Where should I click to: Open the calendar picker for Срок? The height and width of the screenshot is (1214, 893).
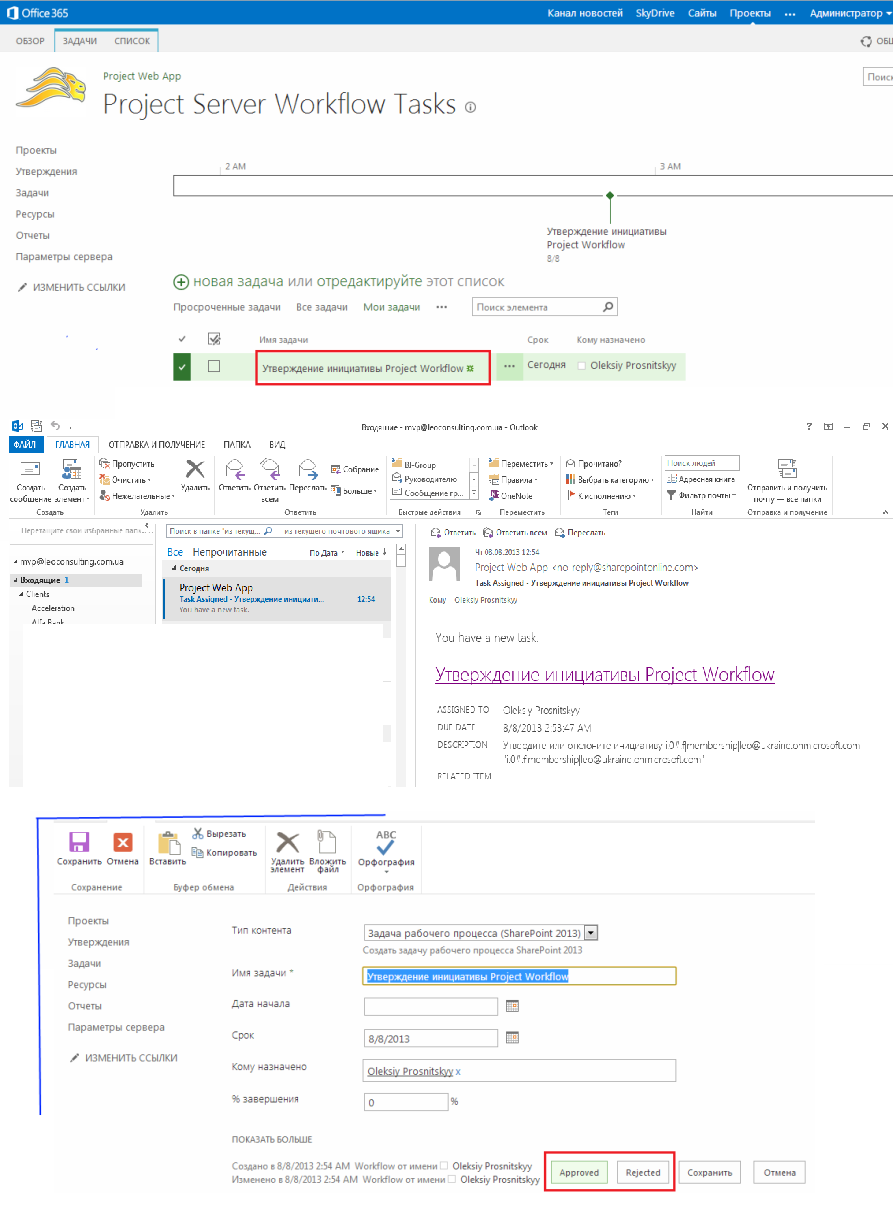click(x=513, y=1038)
